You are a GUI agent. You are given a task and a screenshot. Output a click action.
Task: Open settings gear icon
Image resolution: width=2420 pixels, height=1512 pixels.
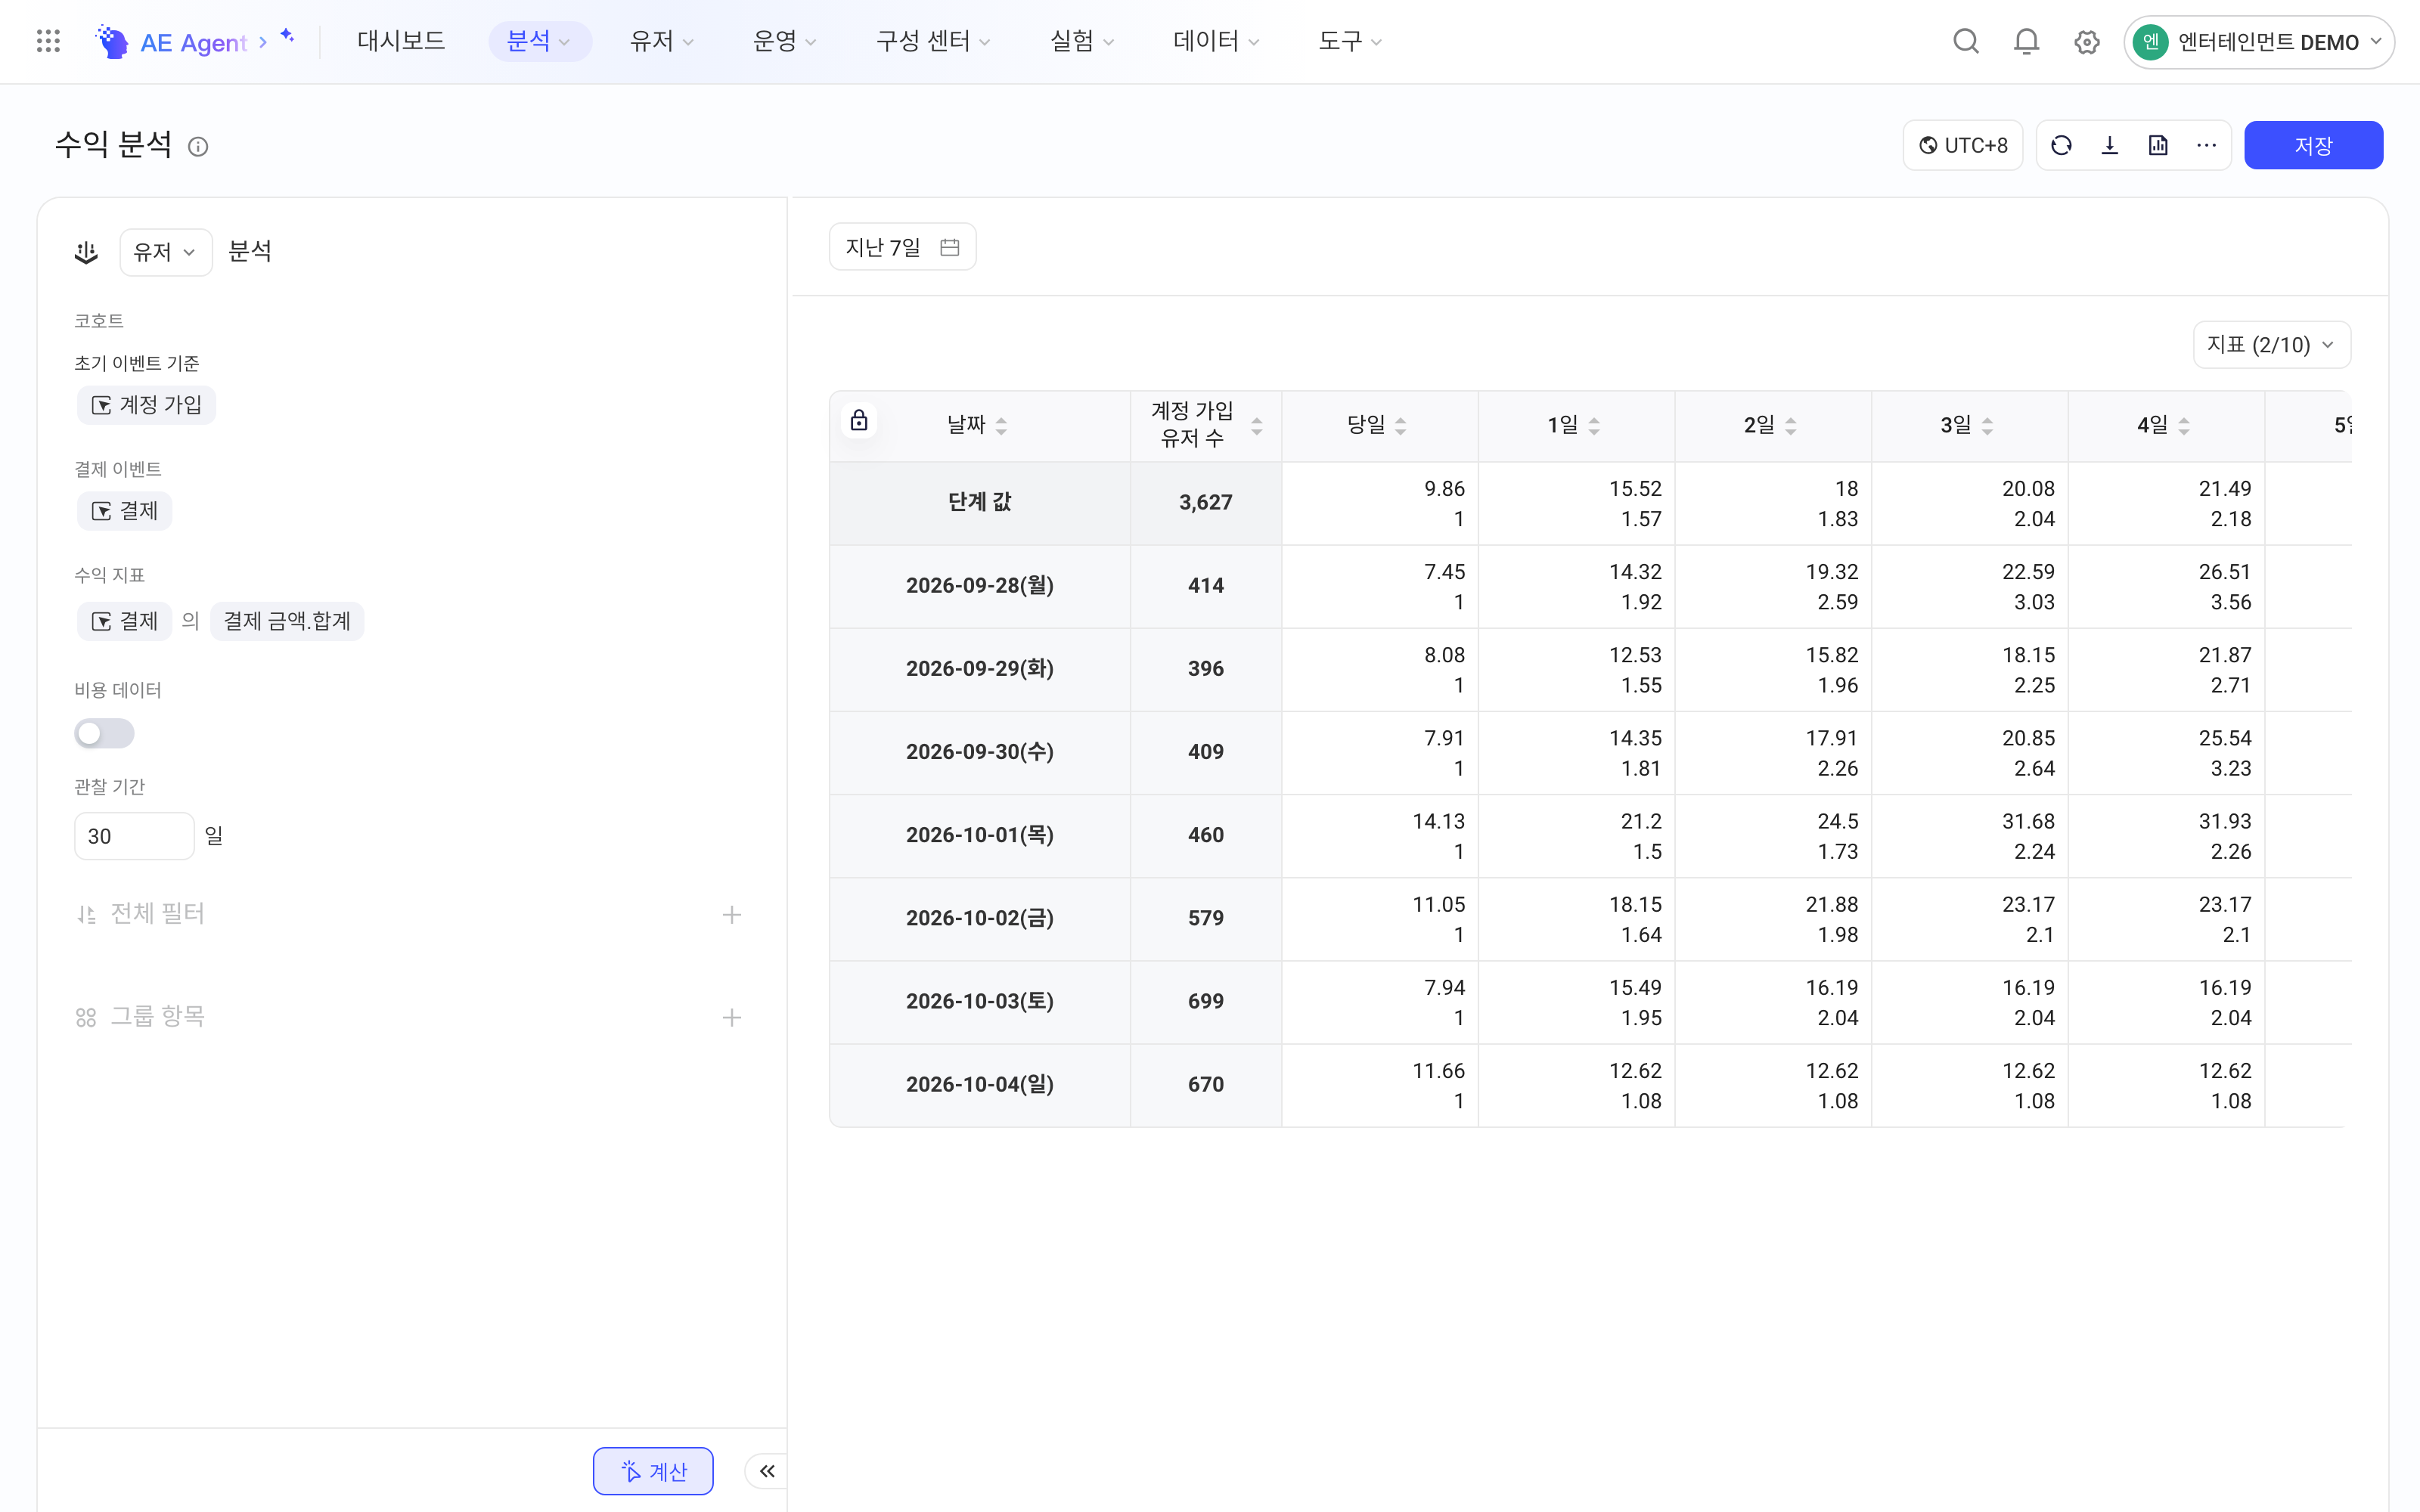coord(2086,42)
